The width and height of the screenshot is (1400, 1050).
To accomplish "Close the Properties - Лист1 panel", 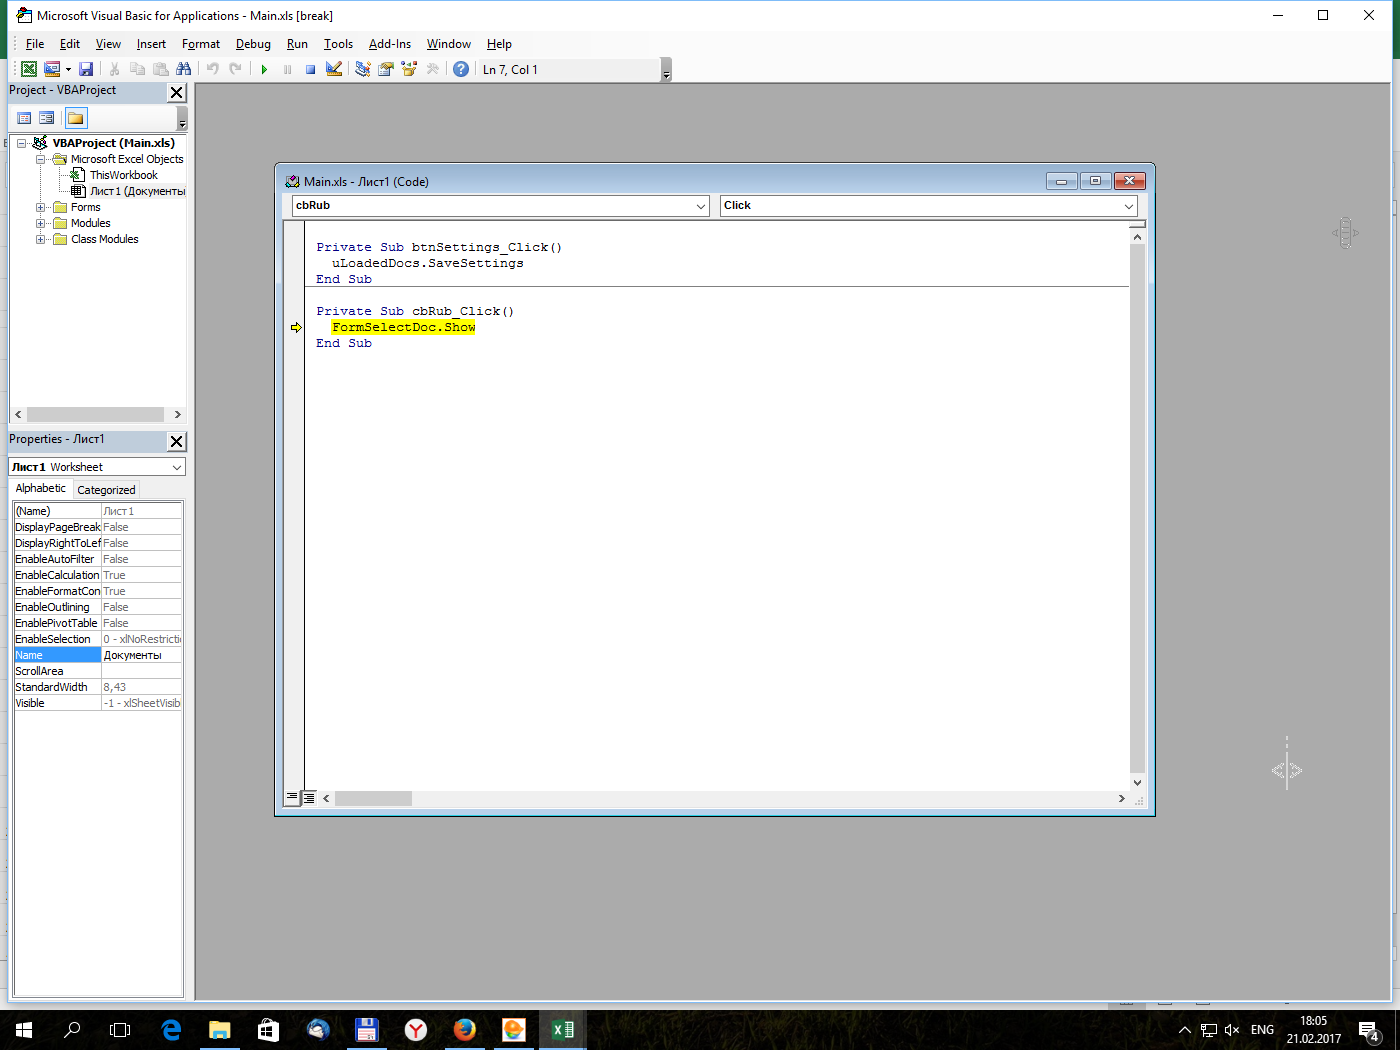I will click(177, 441).
